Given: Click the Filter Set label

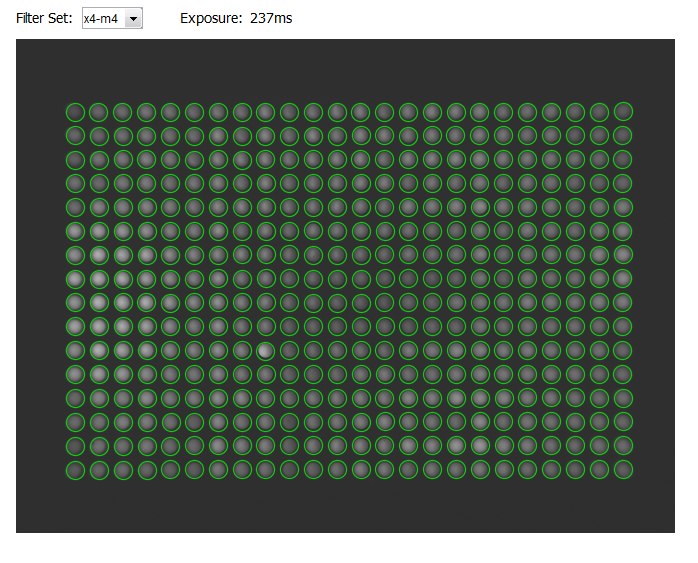Looking at the screenshot, I should (44, 19).
